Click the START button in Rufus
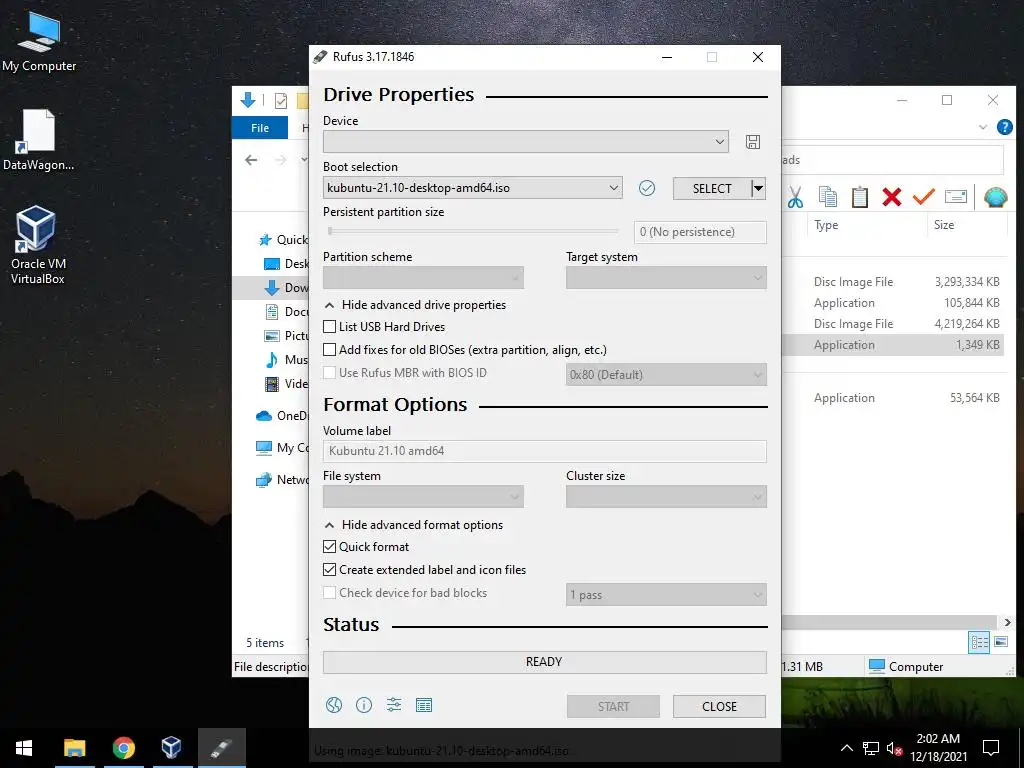The width and height of the screenshot is (1024, 768). (x=613, y=707)
